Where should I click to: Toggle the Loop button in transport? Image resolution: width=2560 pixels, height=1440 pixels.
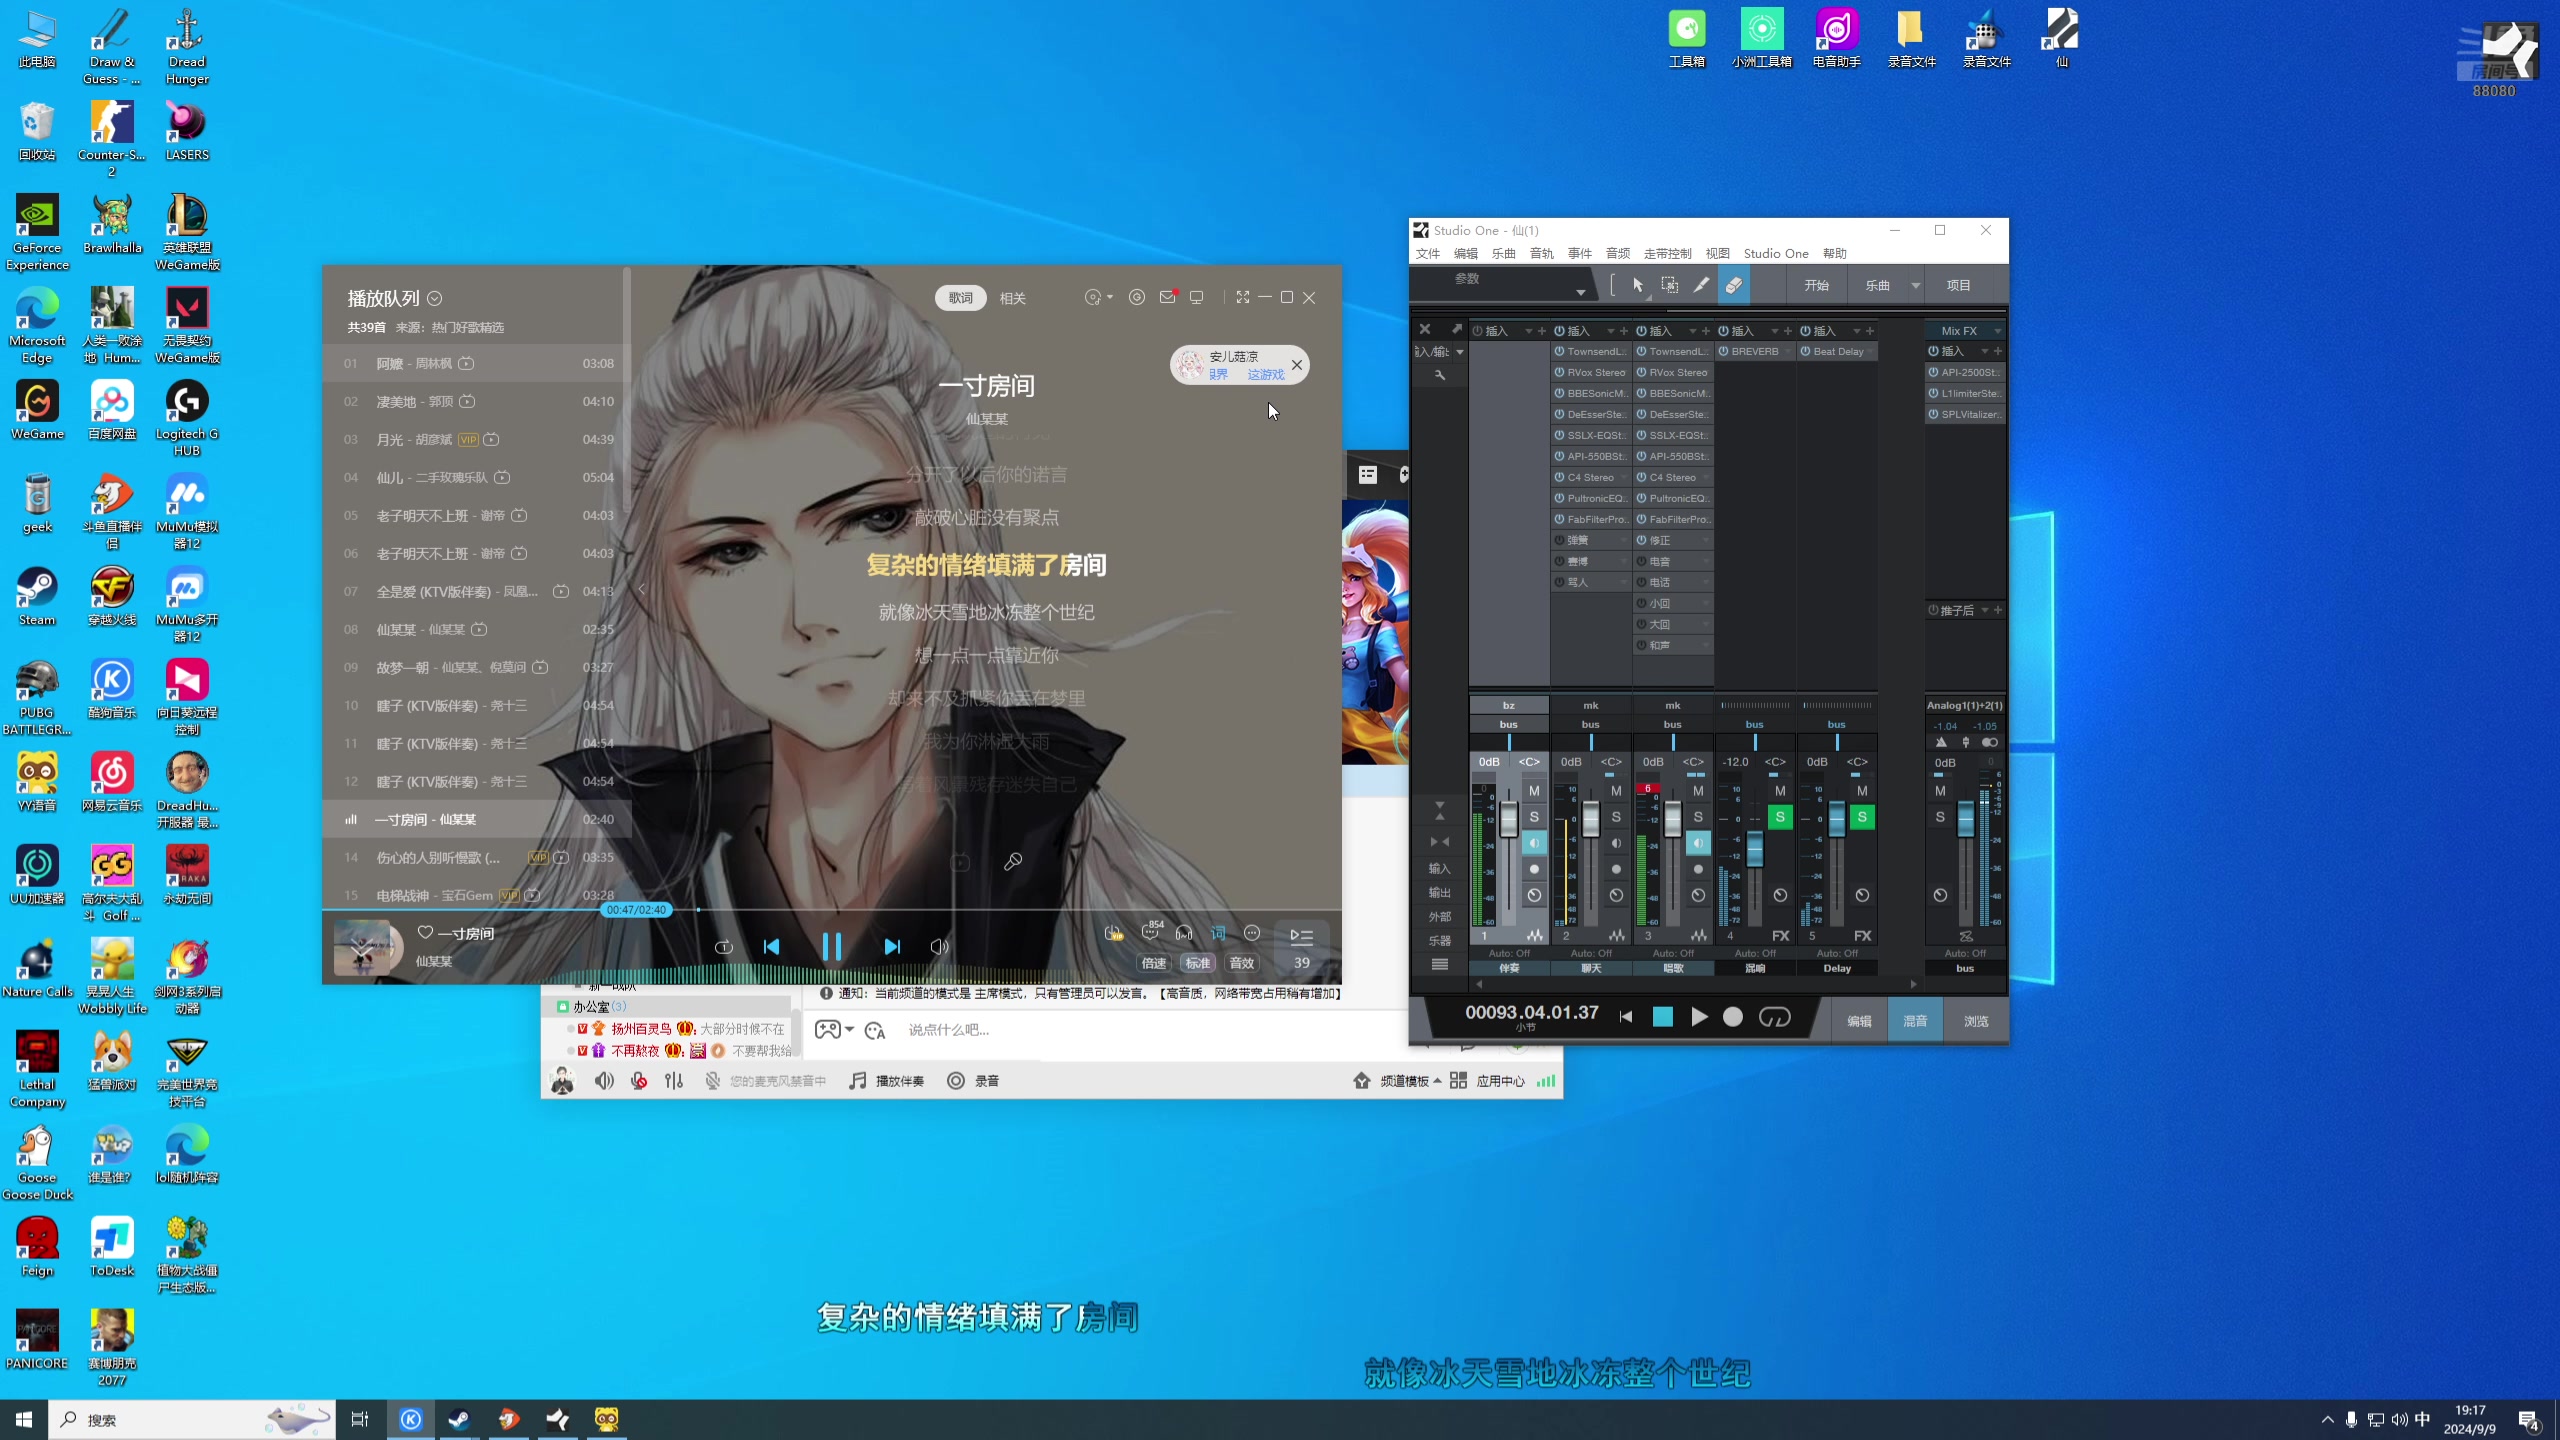pos(1774,1017)
